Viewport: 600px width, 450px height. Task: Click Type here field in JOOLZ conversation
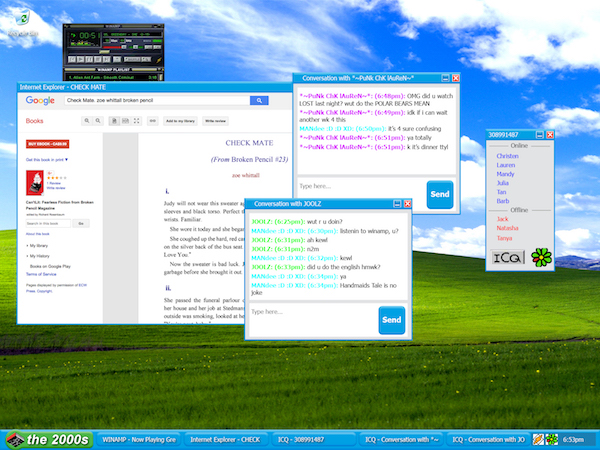(x=313, y=320)
